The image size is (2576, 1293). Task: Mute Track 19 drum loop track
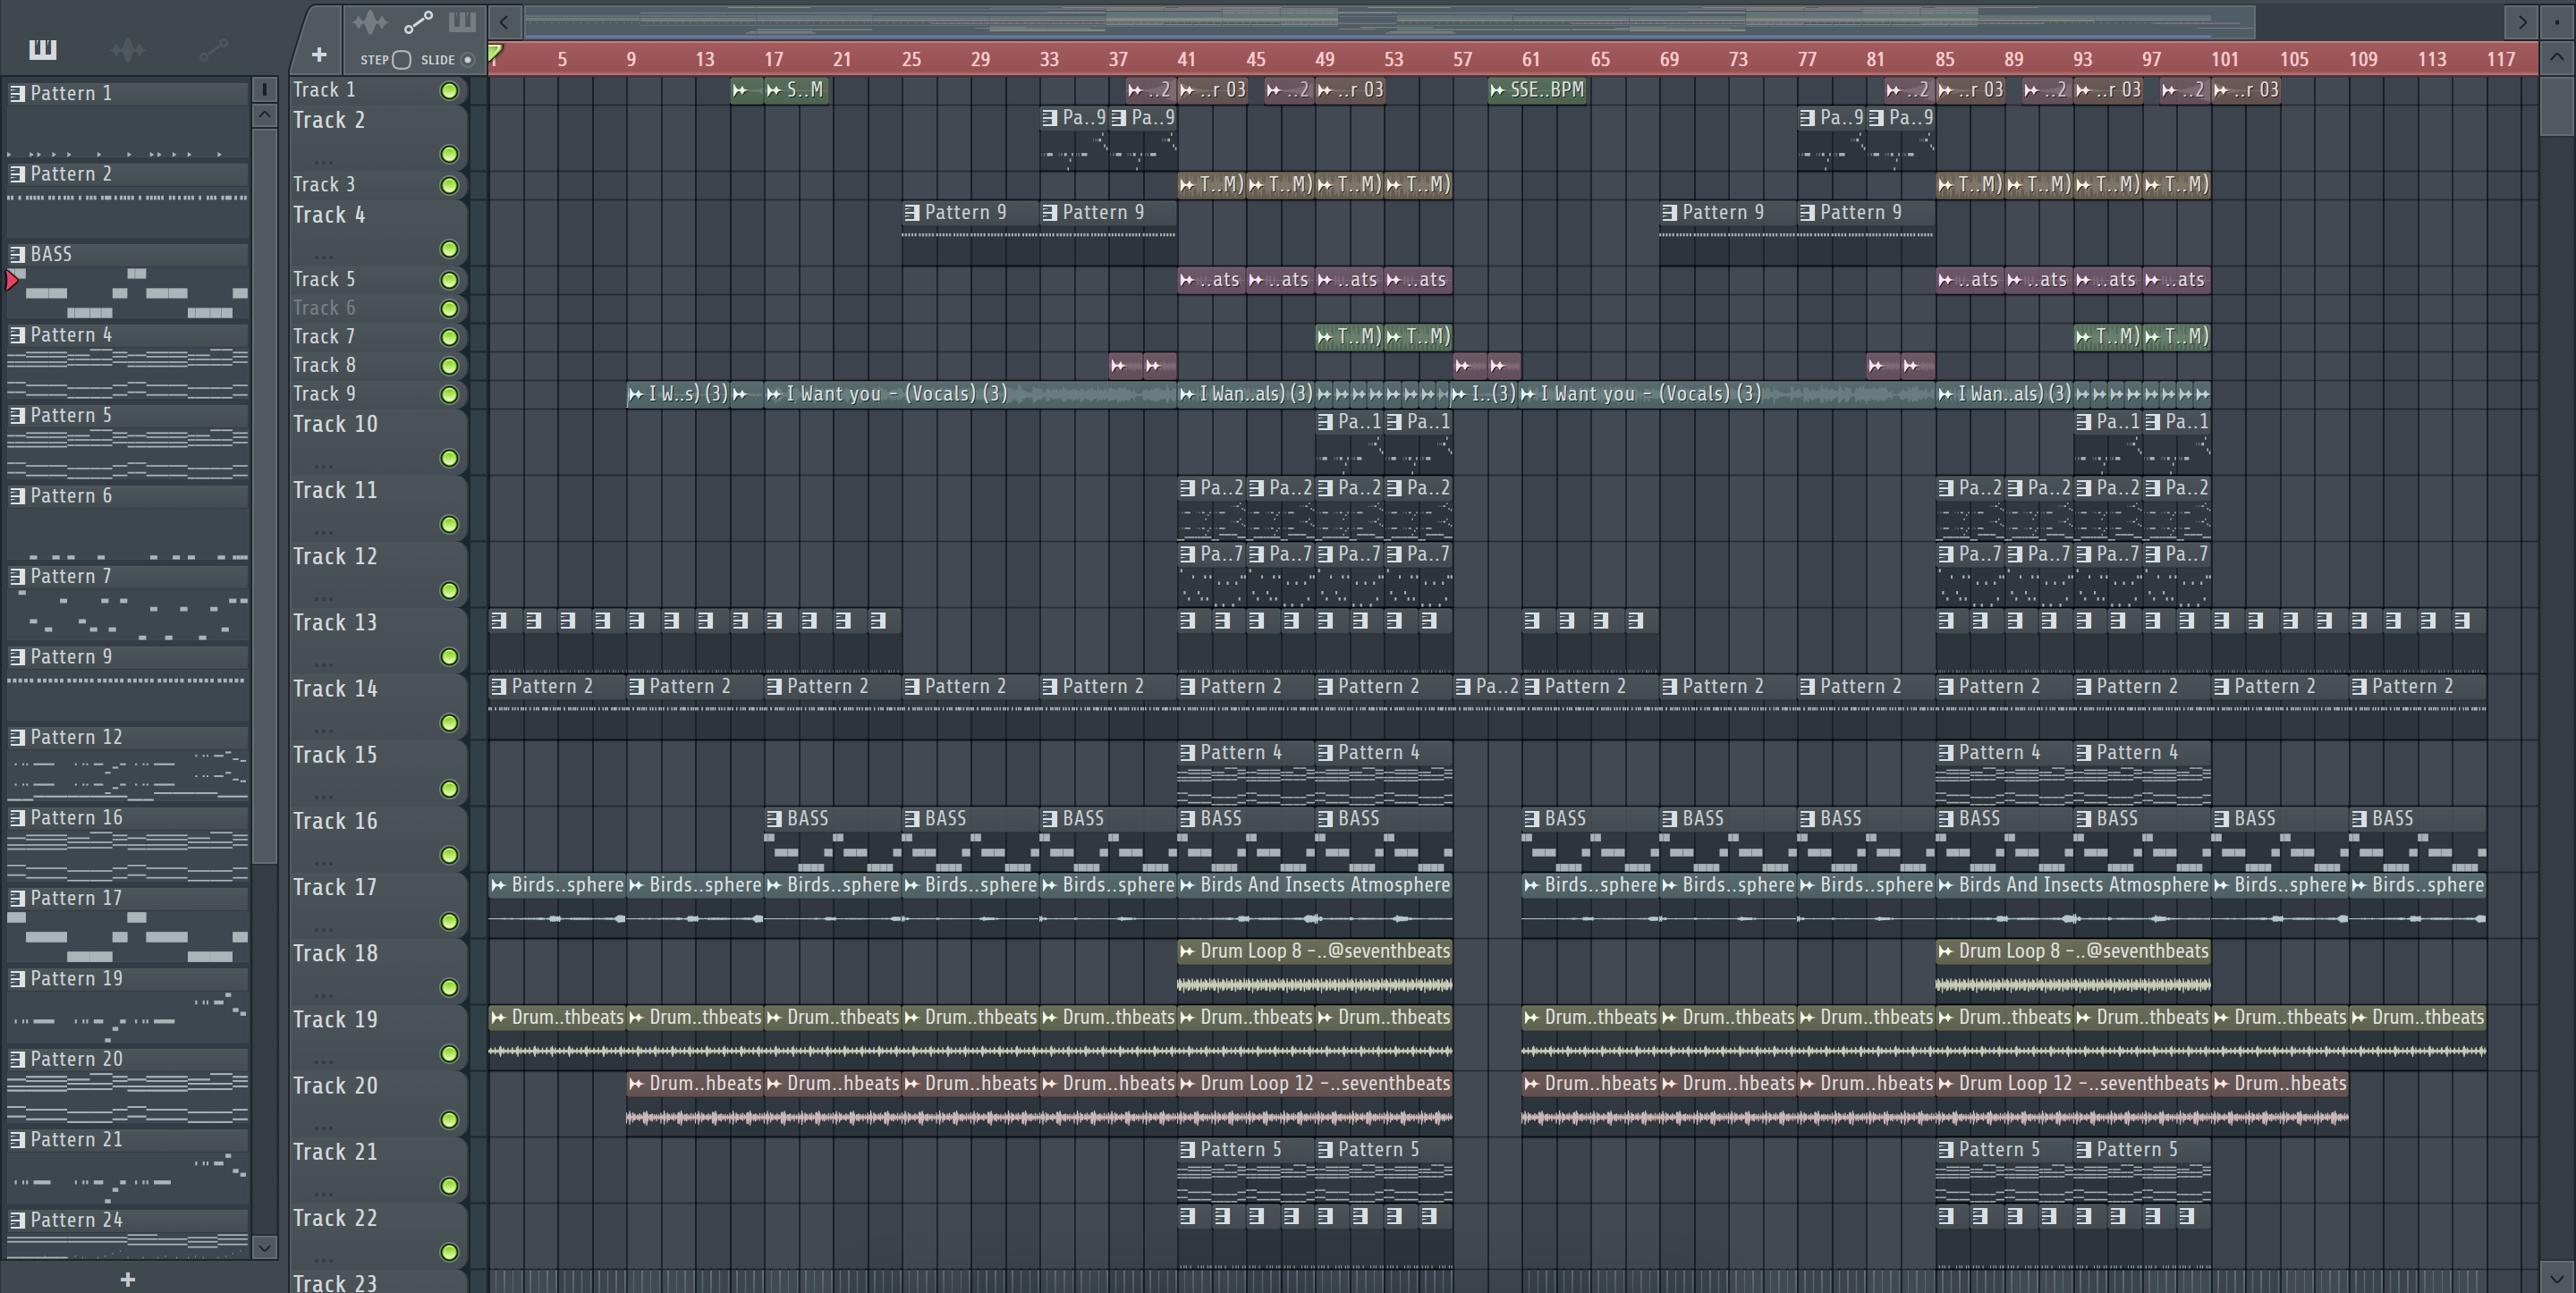450,1054
